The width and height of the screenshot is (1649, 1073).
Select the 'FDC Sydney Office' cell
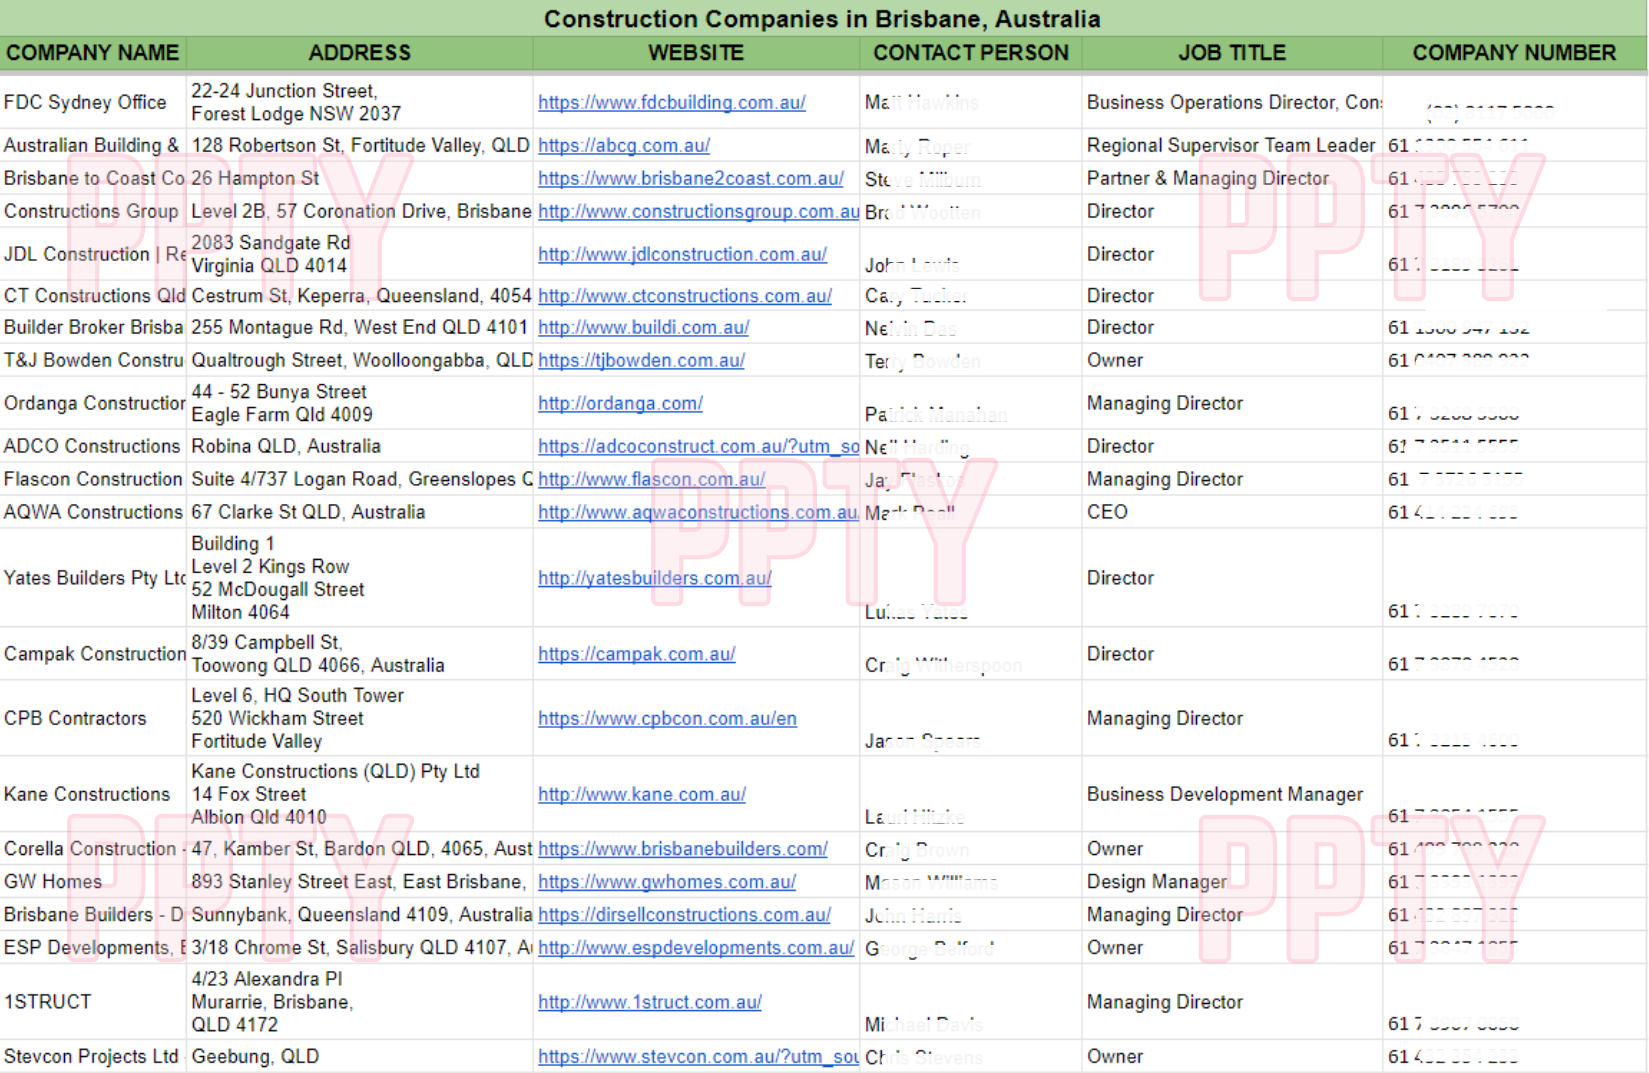(93, 103)
